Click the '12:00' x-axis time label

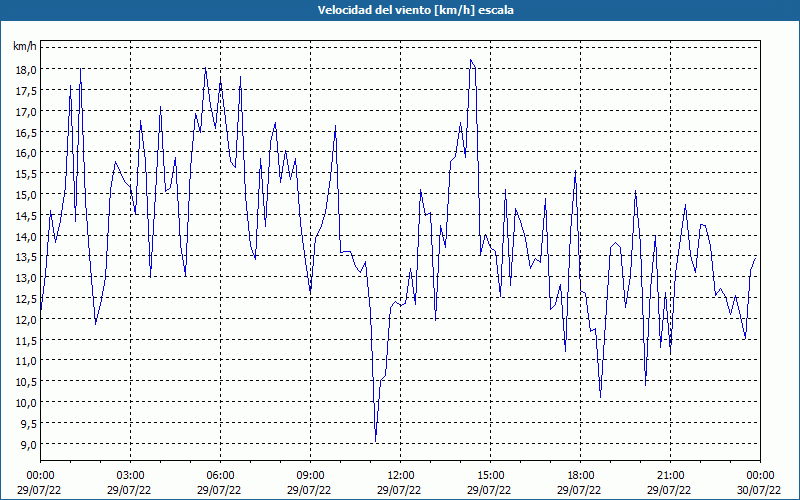pos(401,476)
